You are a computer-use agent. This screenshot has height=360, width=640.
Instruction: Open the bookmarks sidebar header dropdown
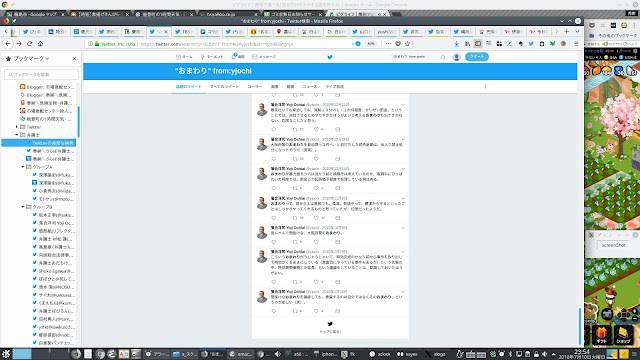[x=31, y=59]
